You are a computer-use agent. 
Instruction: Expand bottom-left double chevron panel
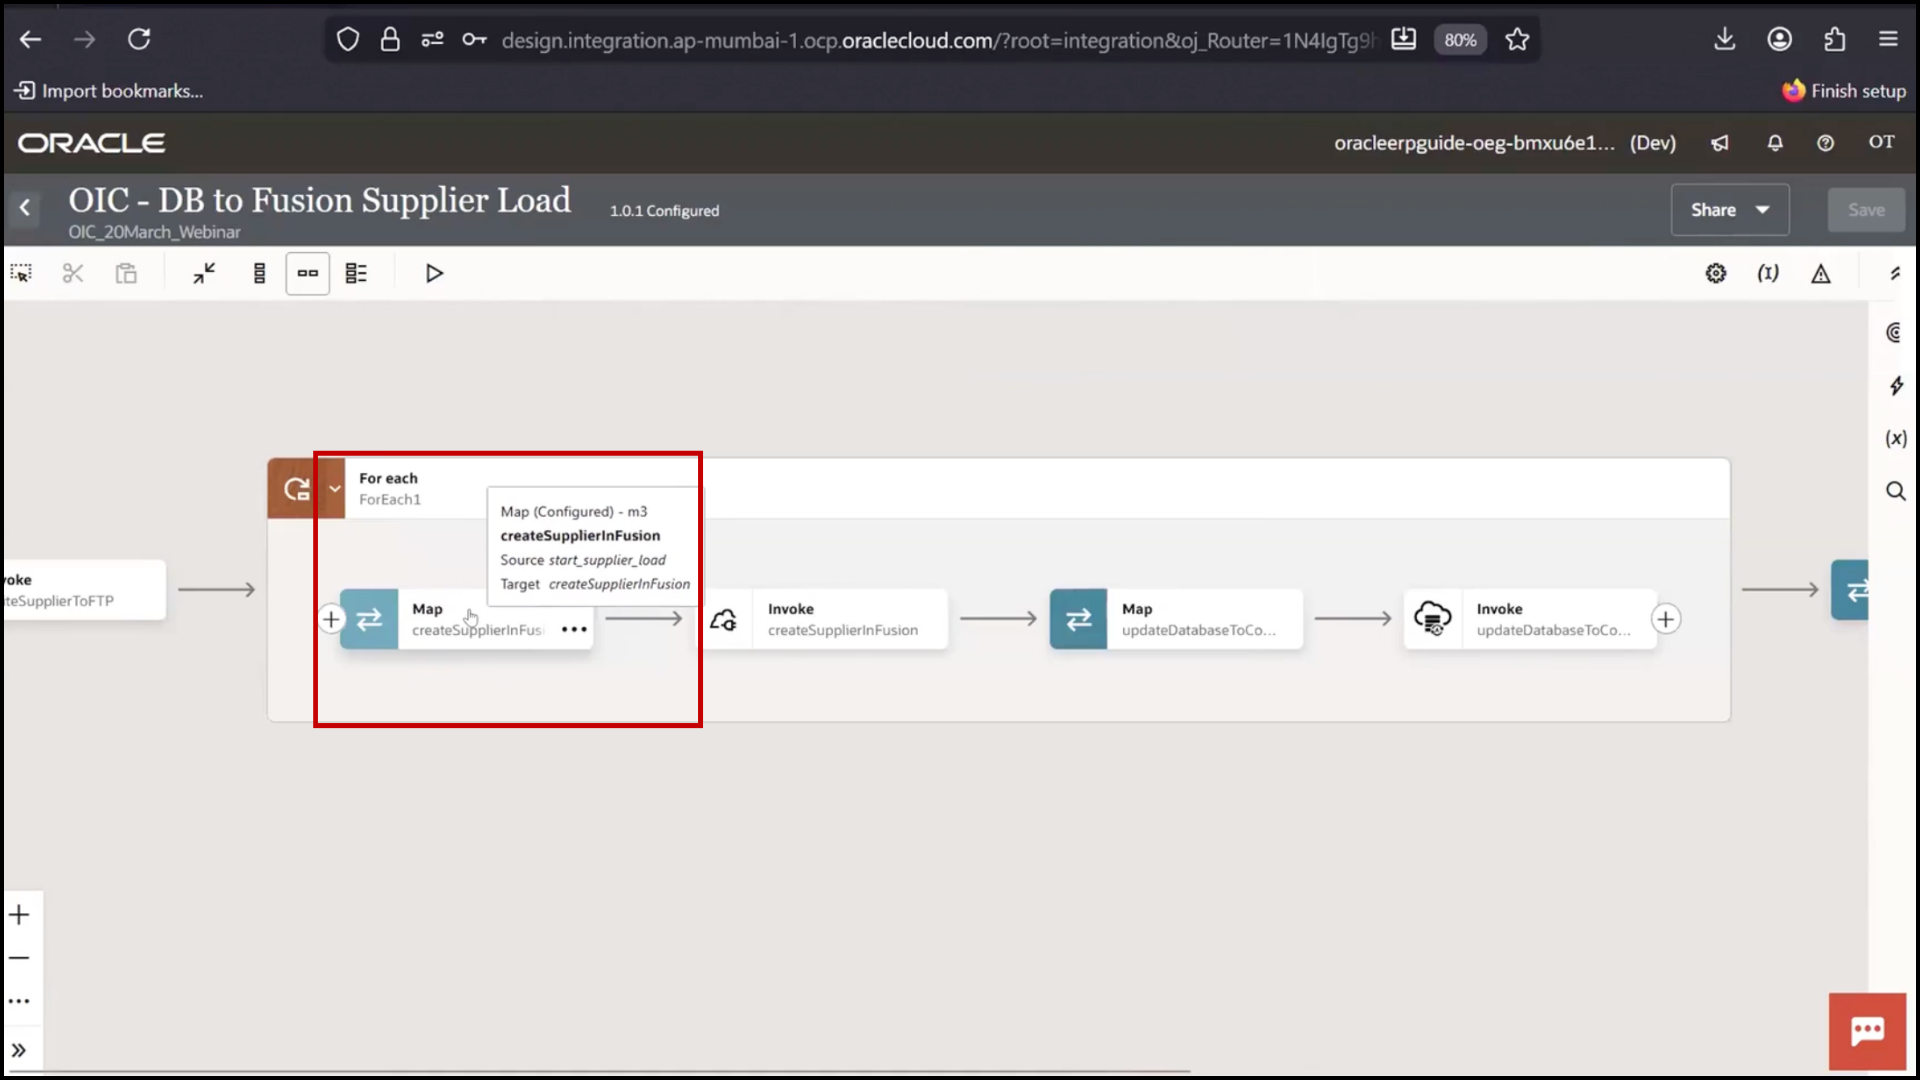[19, 1050]
